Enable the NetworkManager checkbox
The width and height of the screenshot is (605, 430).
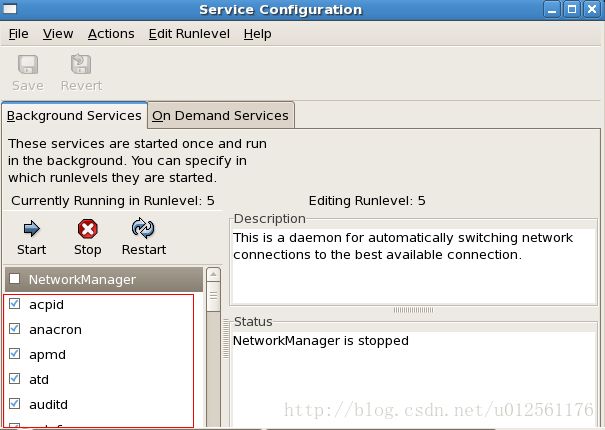click(15, 279)
